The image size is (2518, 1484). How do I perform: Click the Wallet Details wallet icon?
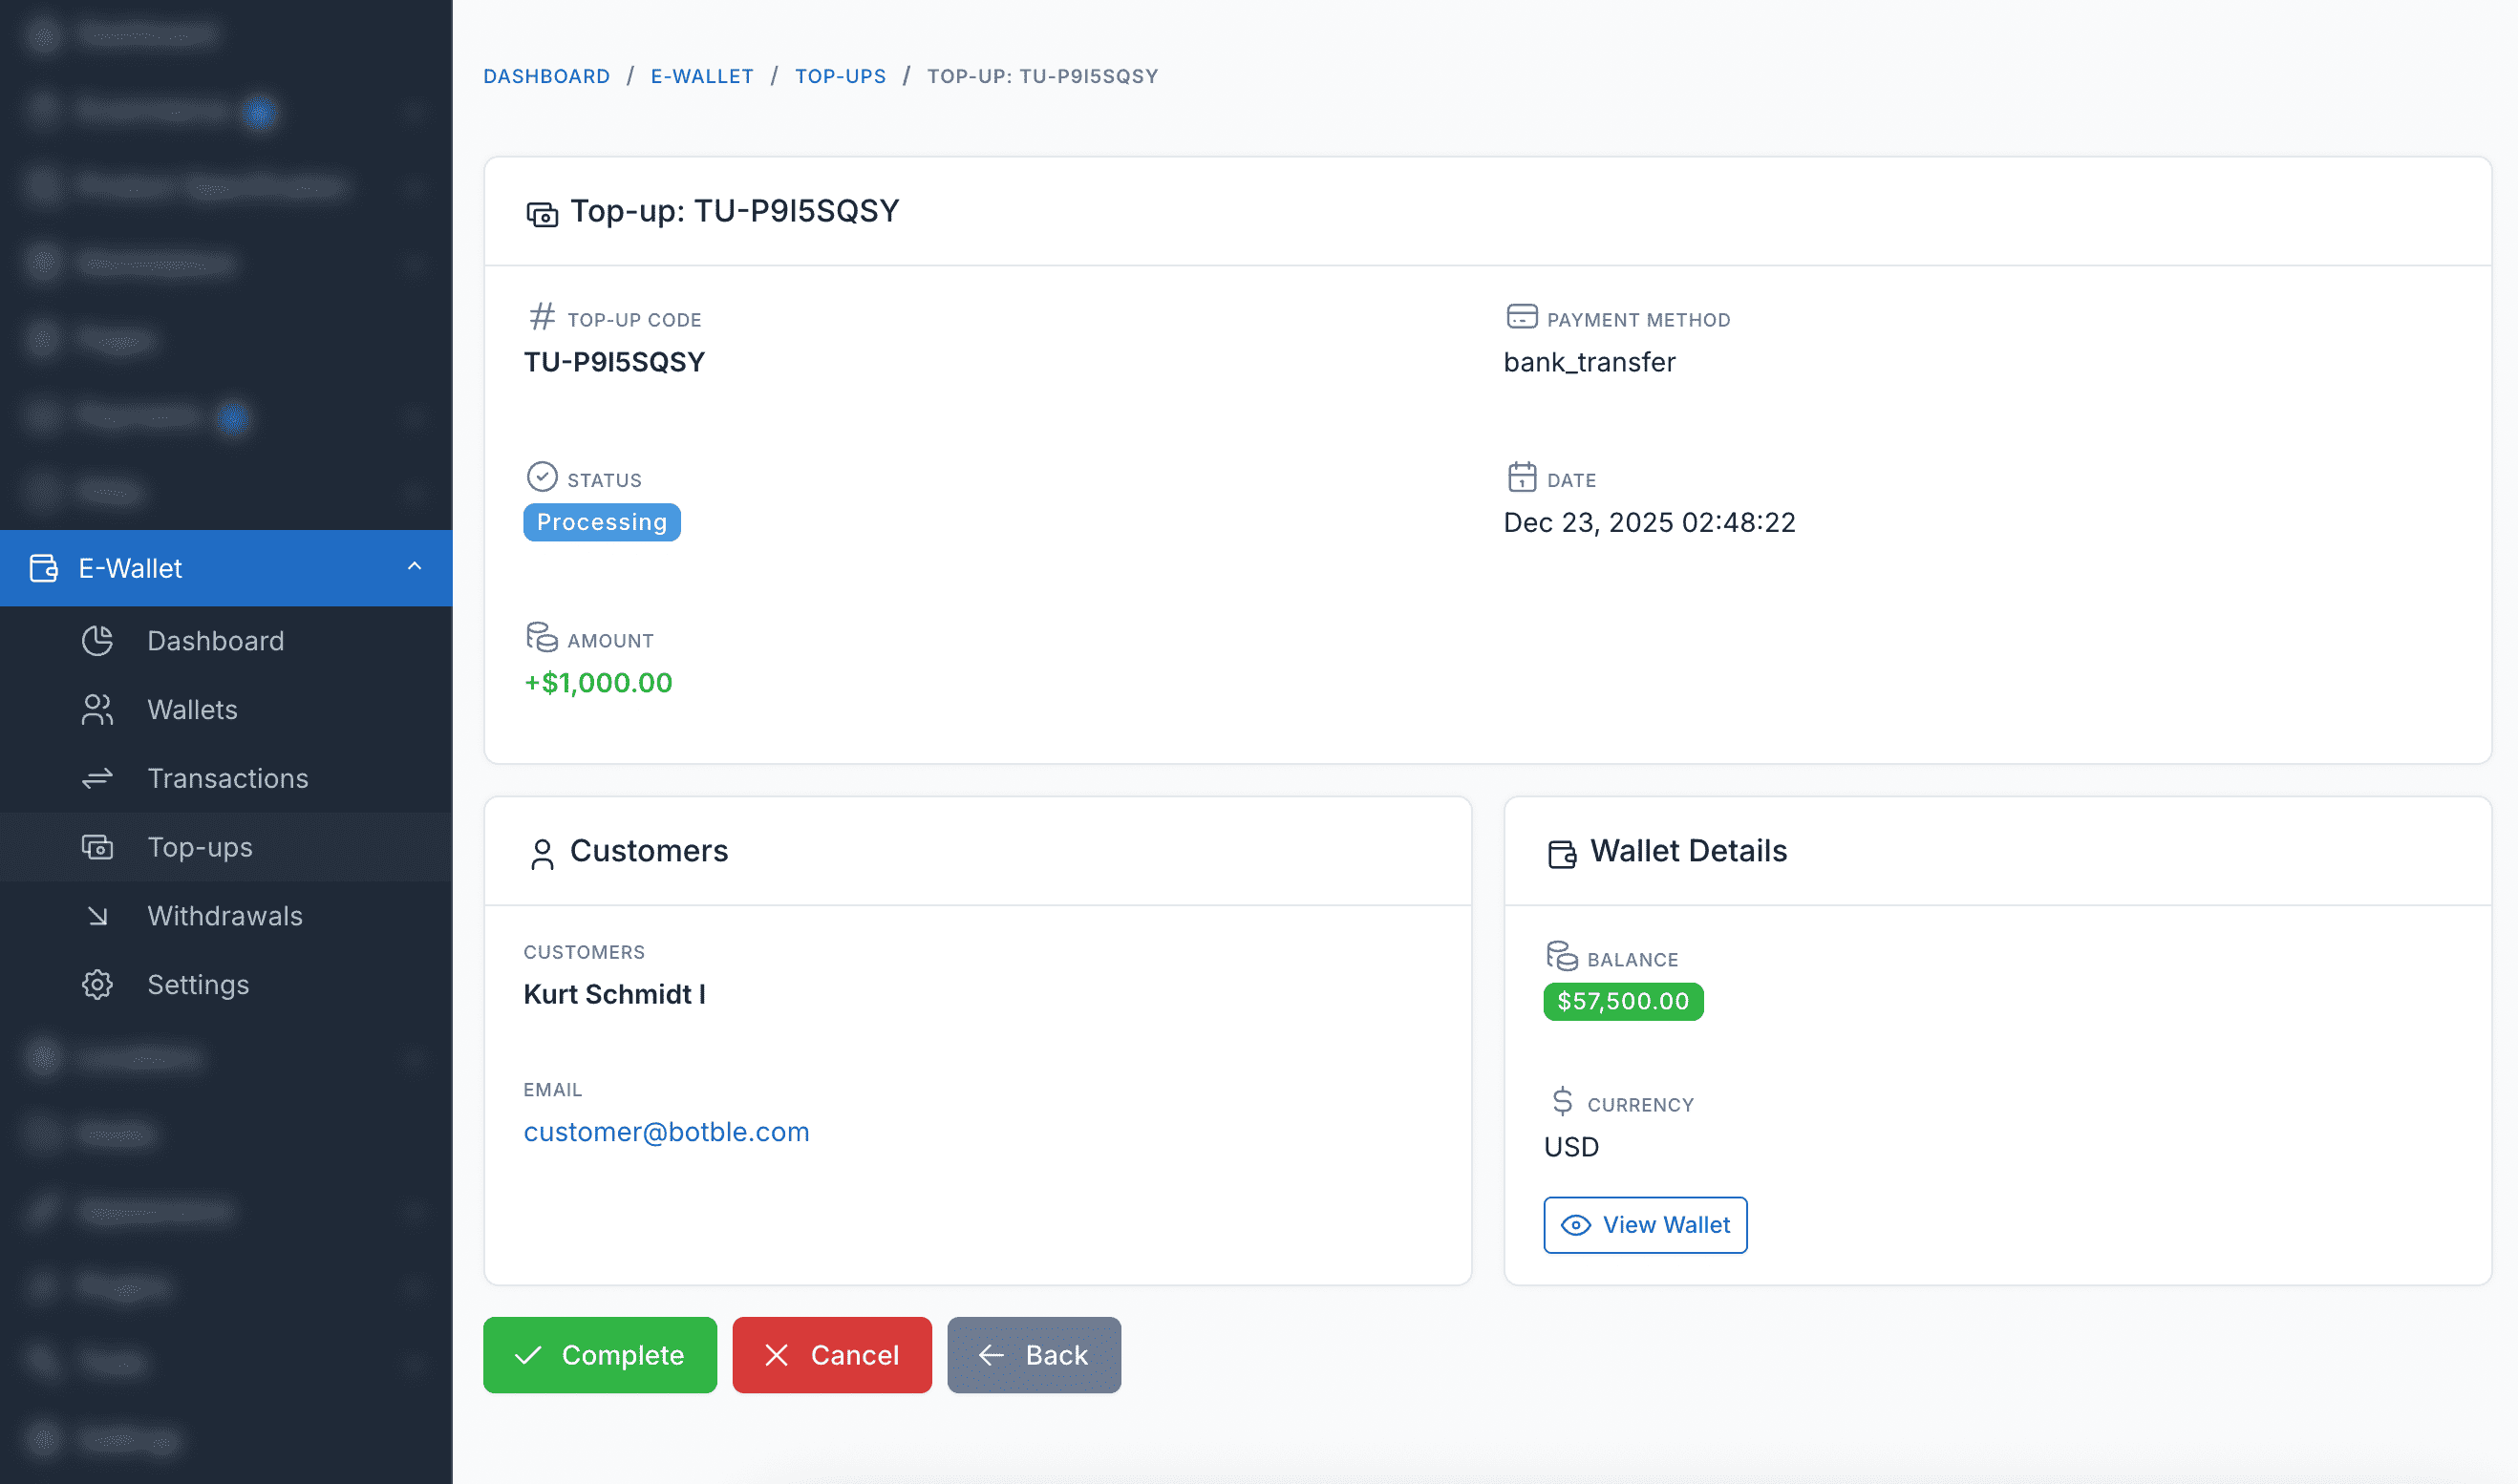[1561, 853]
